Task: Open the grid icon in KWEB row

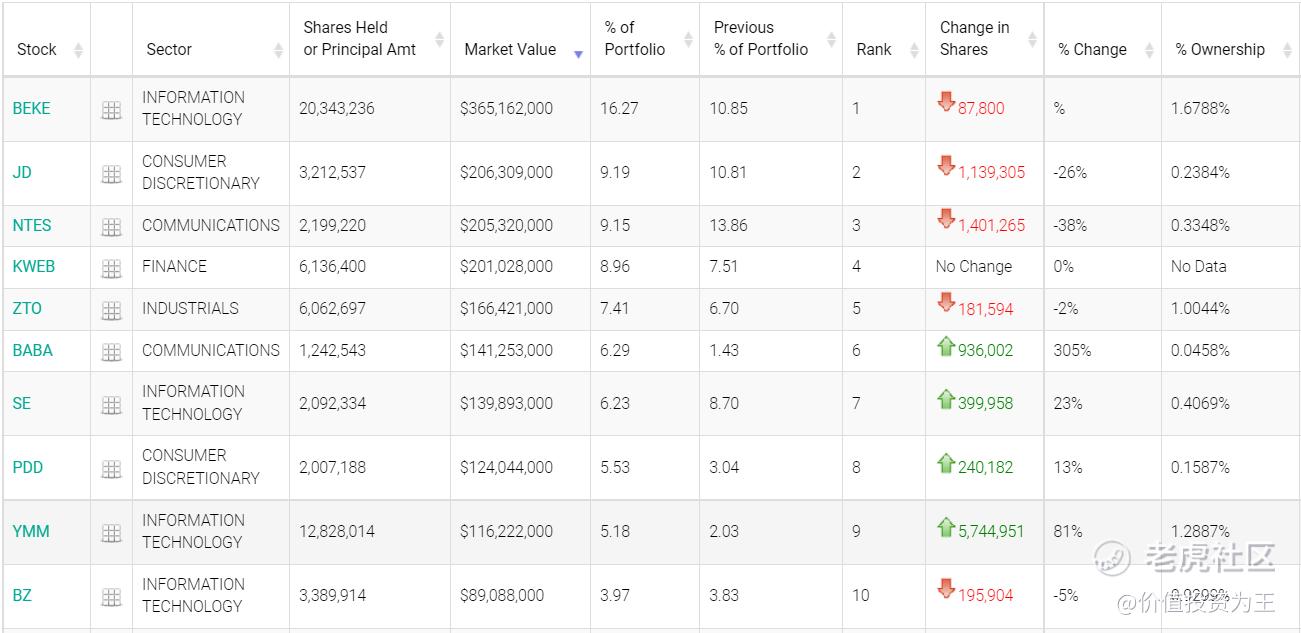Action: click(x=111, y=269)
